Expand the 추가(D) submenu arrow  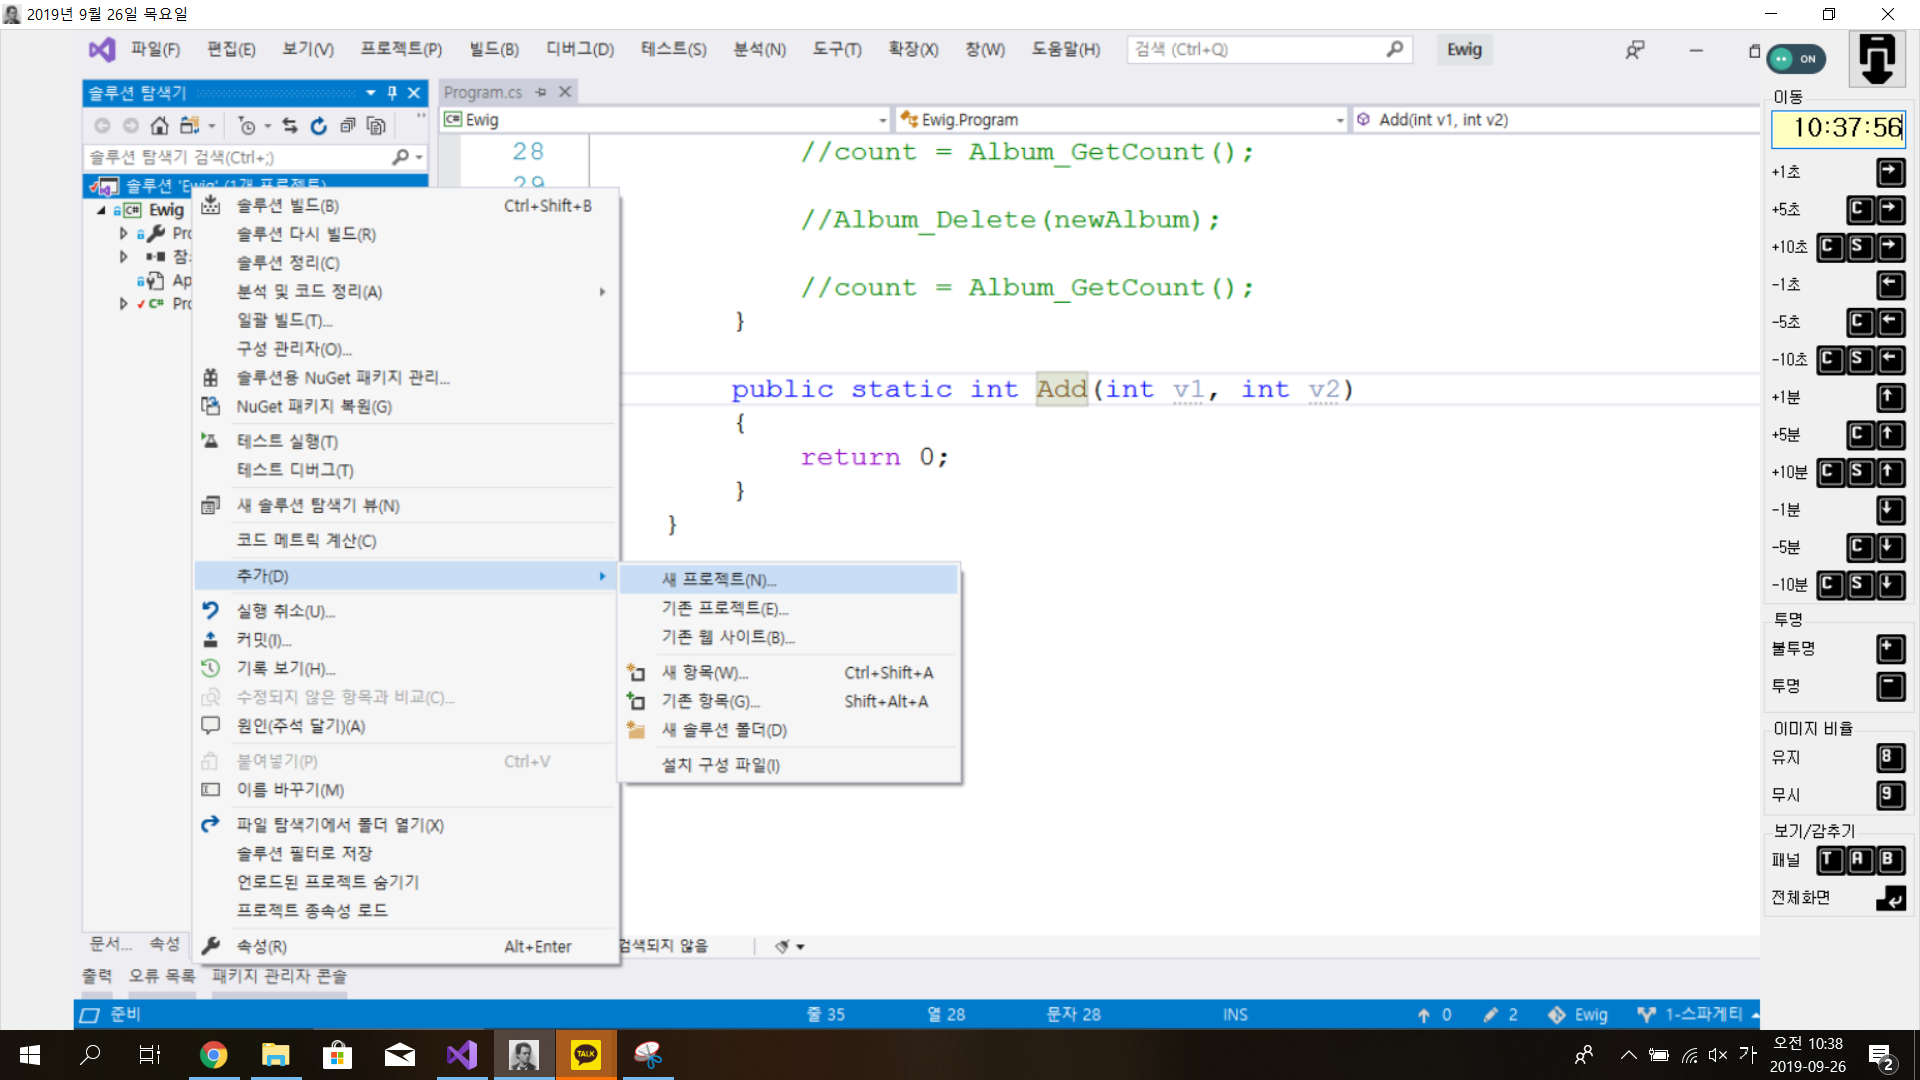(602, 576)
